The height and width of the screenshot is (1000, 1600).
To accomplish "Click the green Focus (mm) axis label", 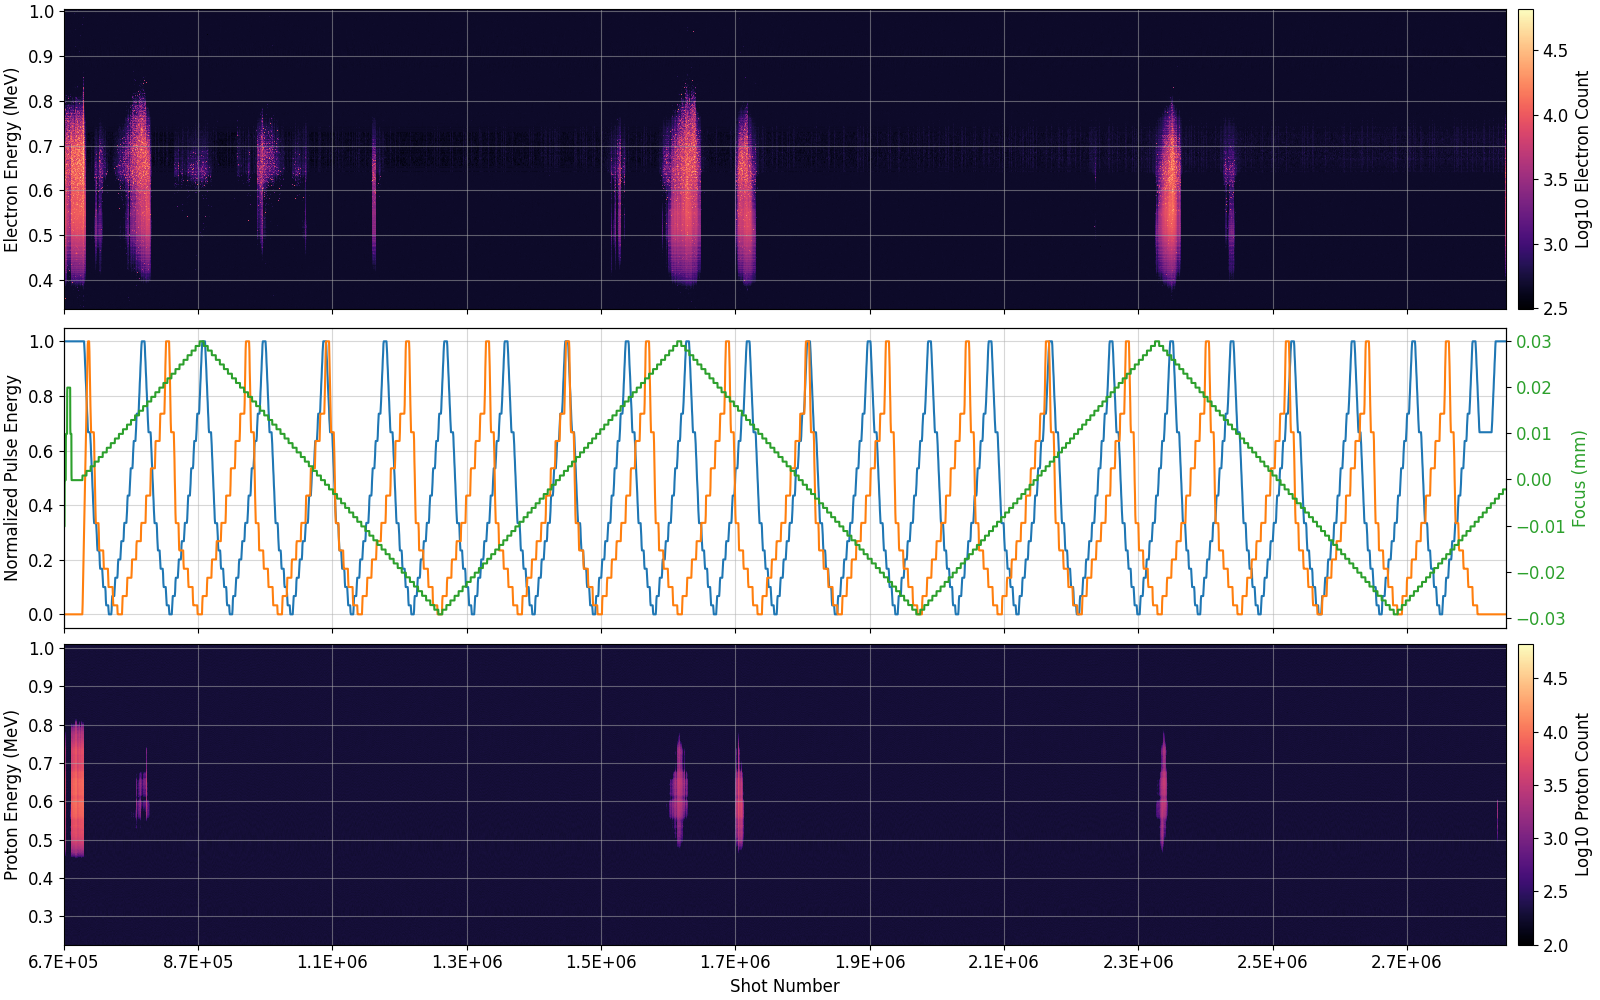I will click(1579, 478).
